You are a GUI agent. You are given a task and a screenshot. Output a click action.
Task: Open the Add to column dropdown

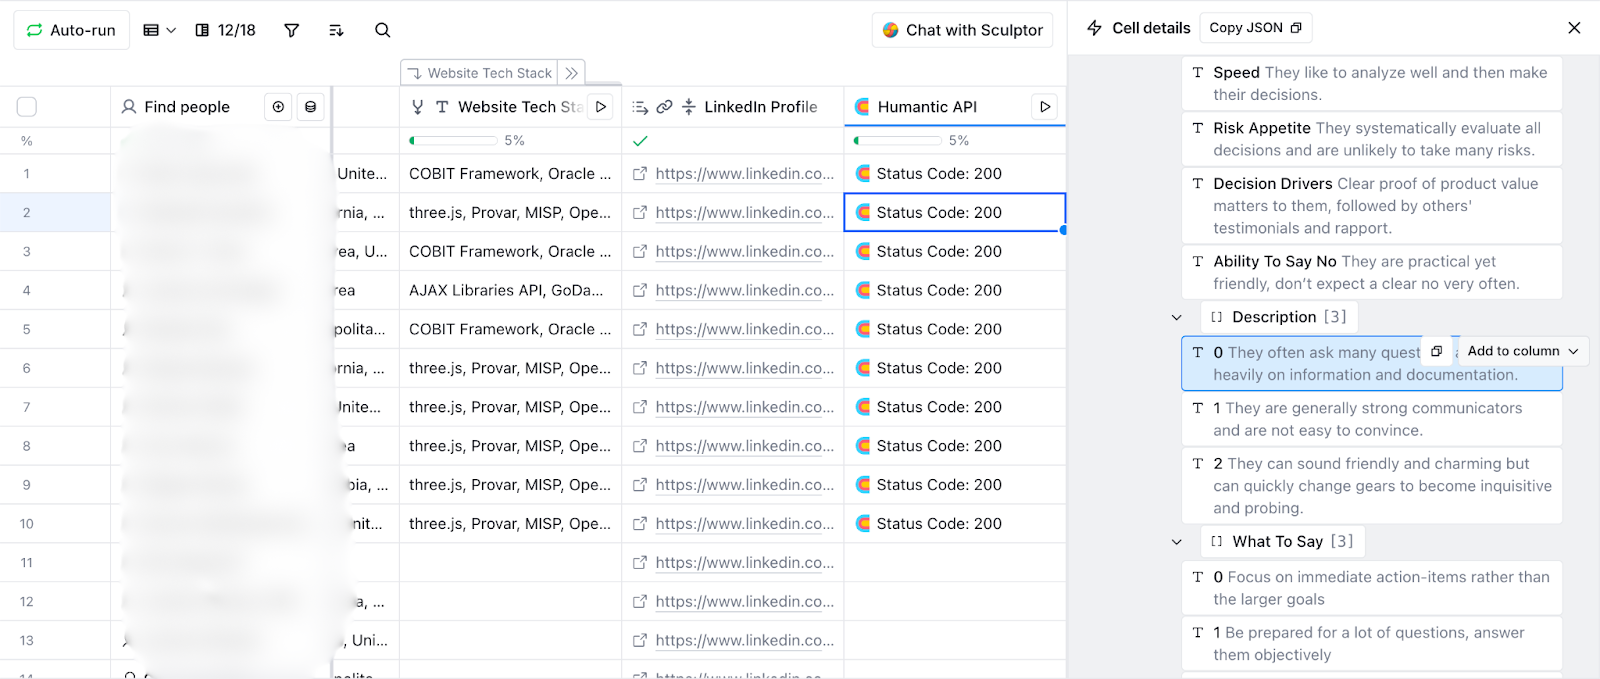(x=1522, y=351)
